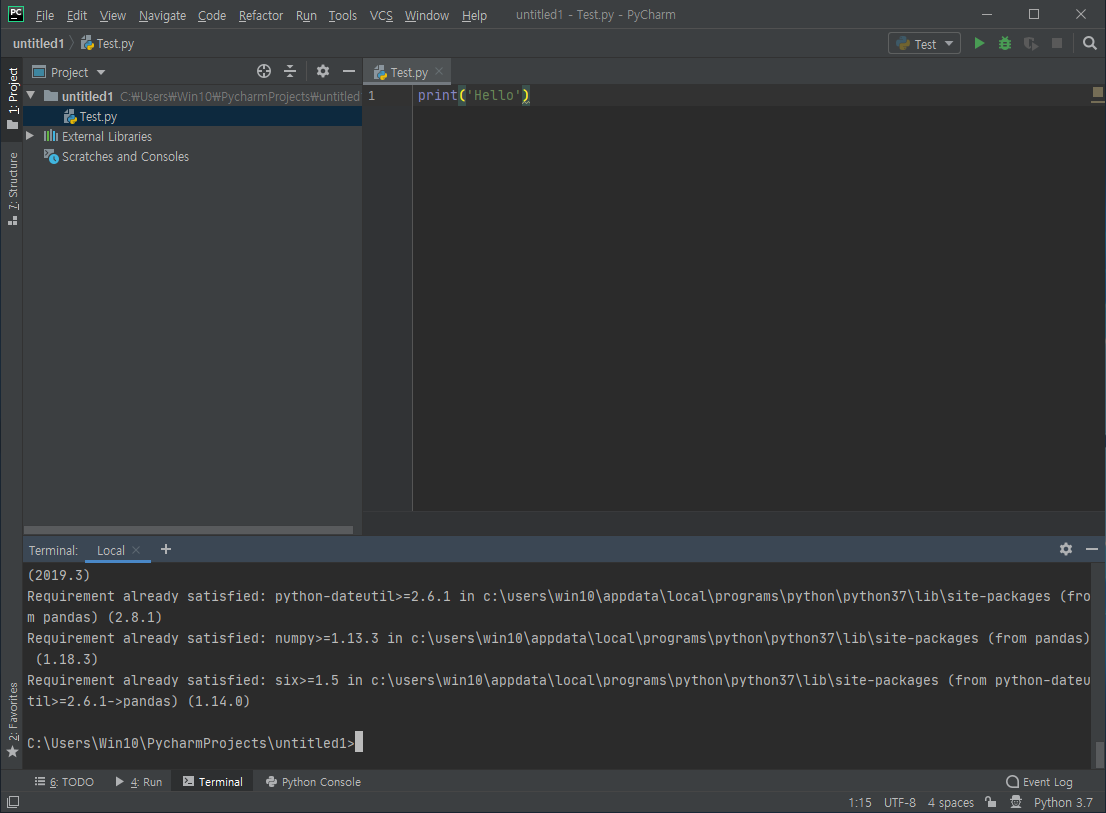Click the Stop process button

[x=1057, y=44]
